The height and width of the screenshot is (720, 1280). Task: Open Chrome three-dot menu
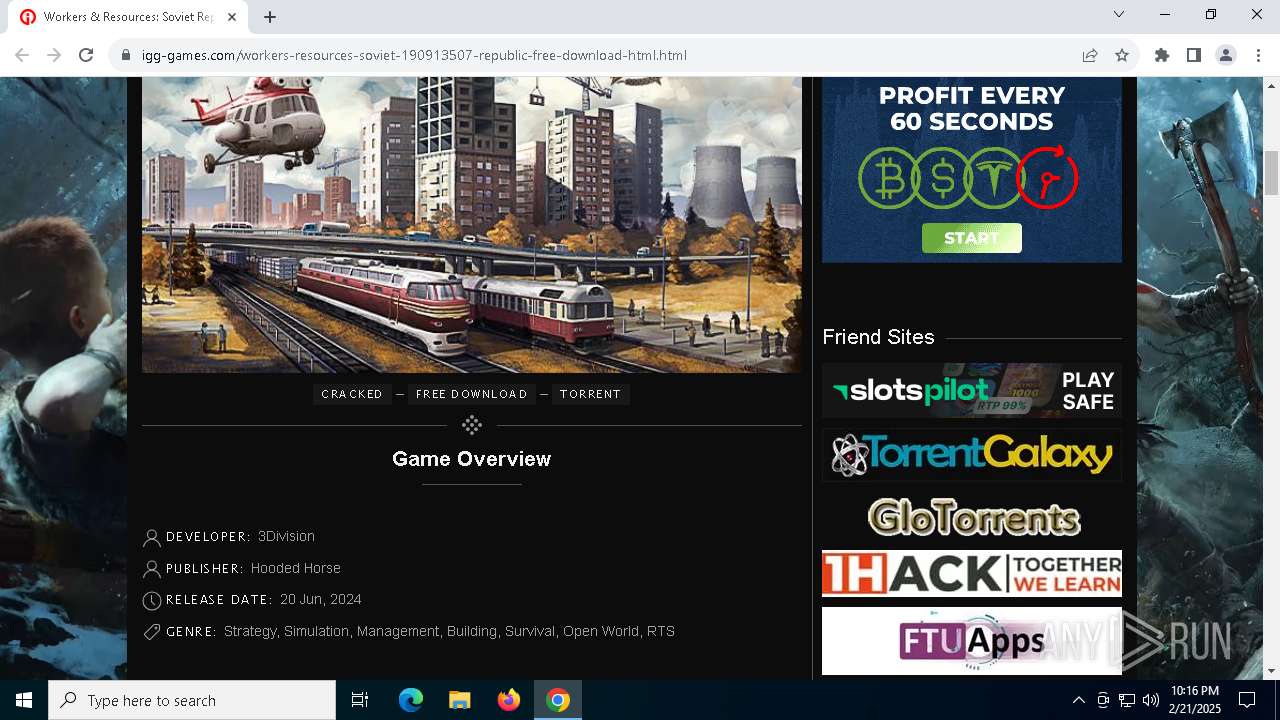point(1258,55)
